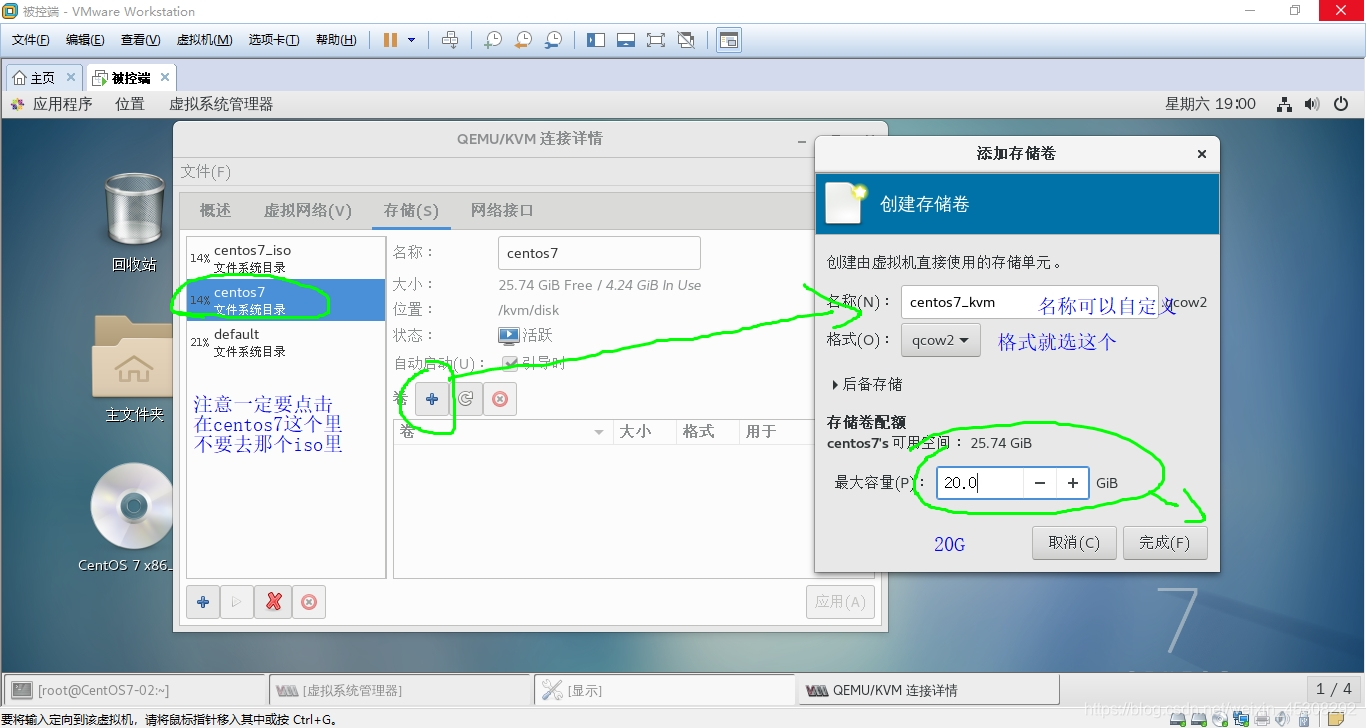Switch to the 存储(S) tab
The width and height of the screenshot is (1366, 728).
[411, 210]
